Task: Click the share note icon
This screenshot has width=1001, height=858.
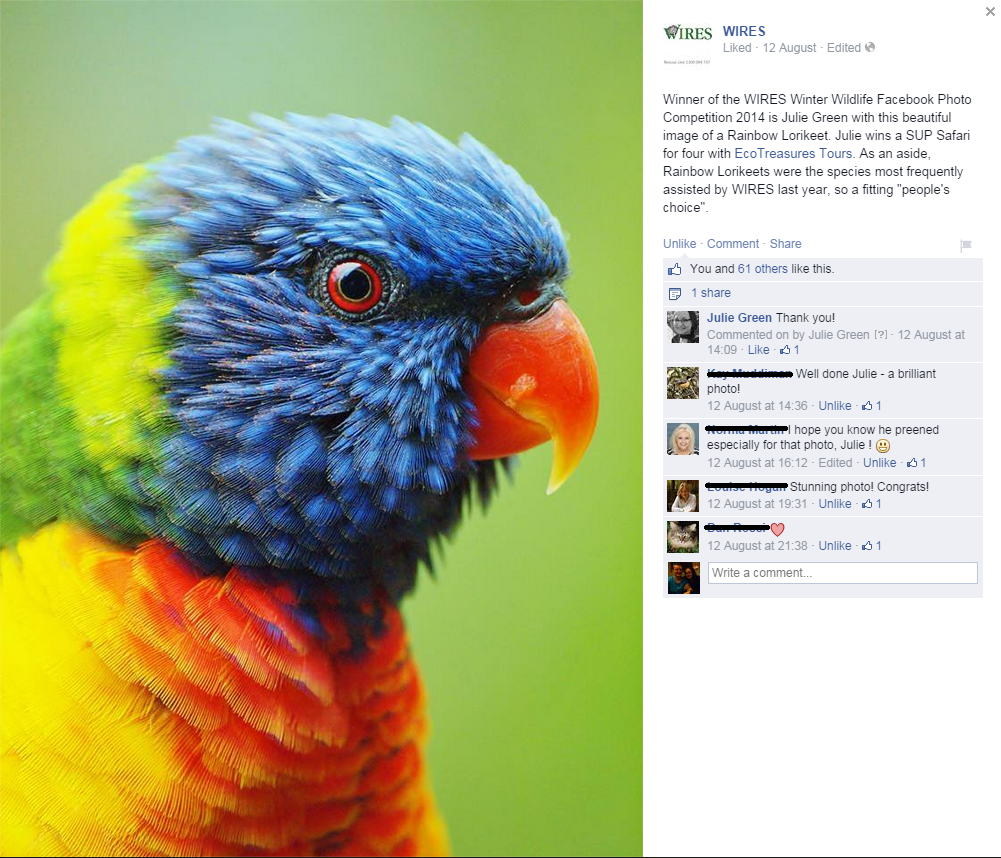Action: [675, 294]
